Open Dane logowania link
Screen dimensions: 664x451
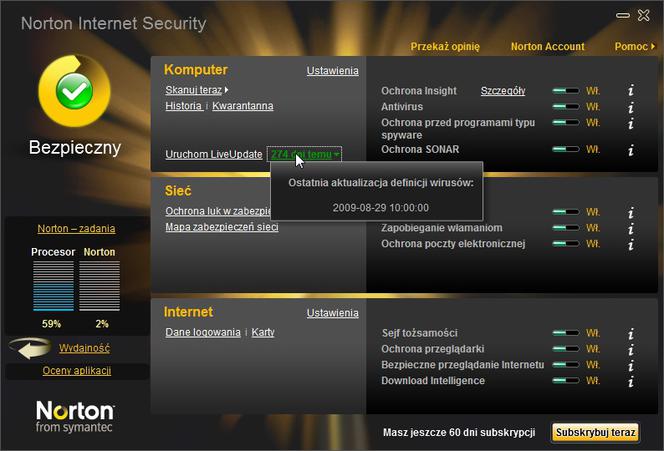pos(203,332)
